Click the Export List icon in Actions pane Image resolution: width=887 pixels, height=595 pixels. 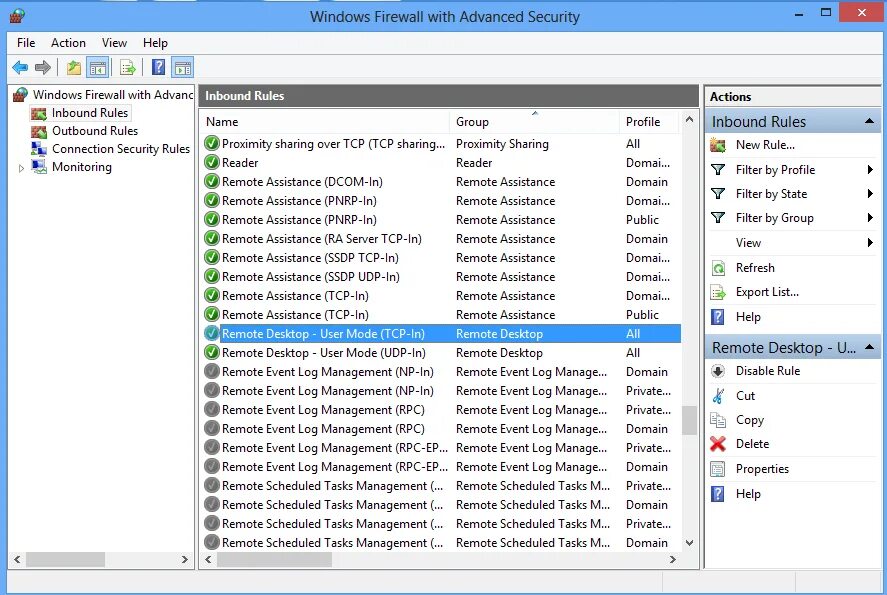click(718, 292)
